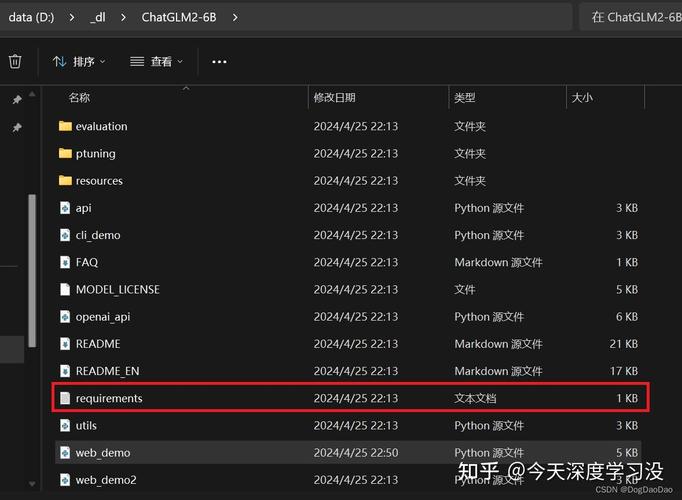The image size is (682, 500).
Task: Expand chevron after data (D:) breadcrumb
Action: click(x=72, y=17)
